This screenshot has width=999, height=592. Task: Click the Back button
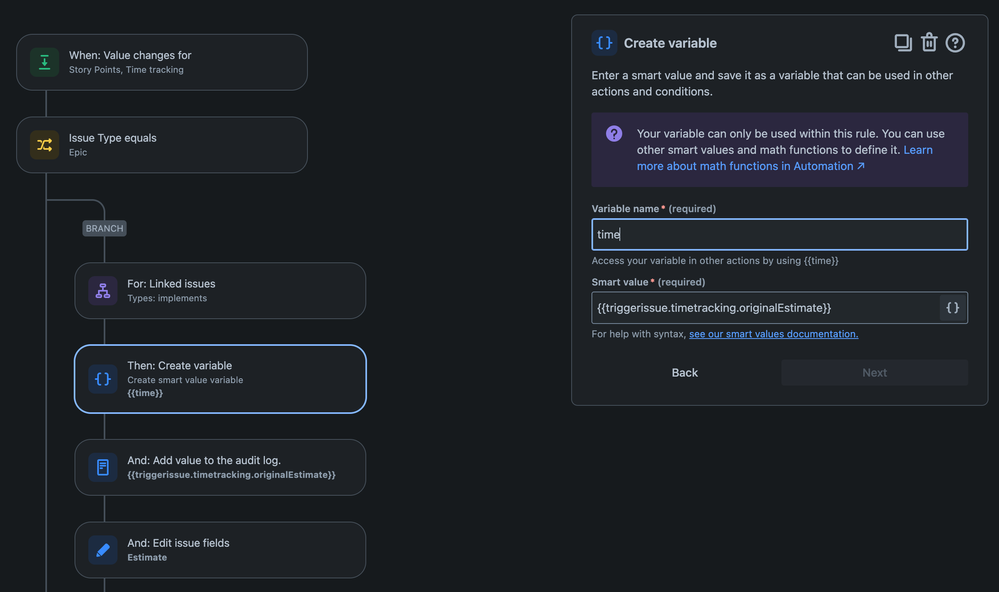pos(685,373)
